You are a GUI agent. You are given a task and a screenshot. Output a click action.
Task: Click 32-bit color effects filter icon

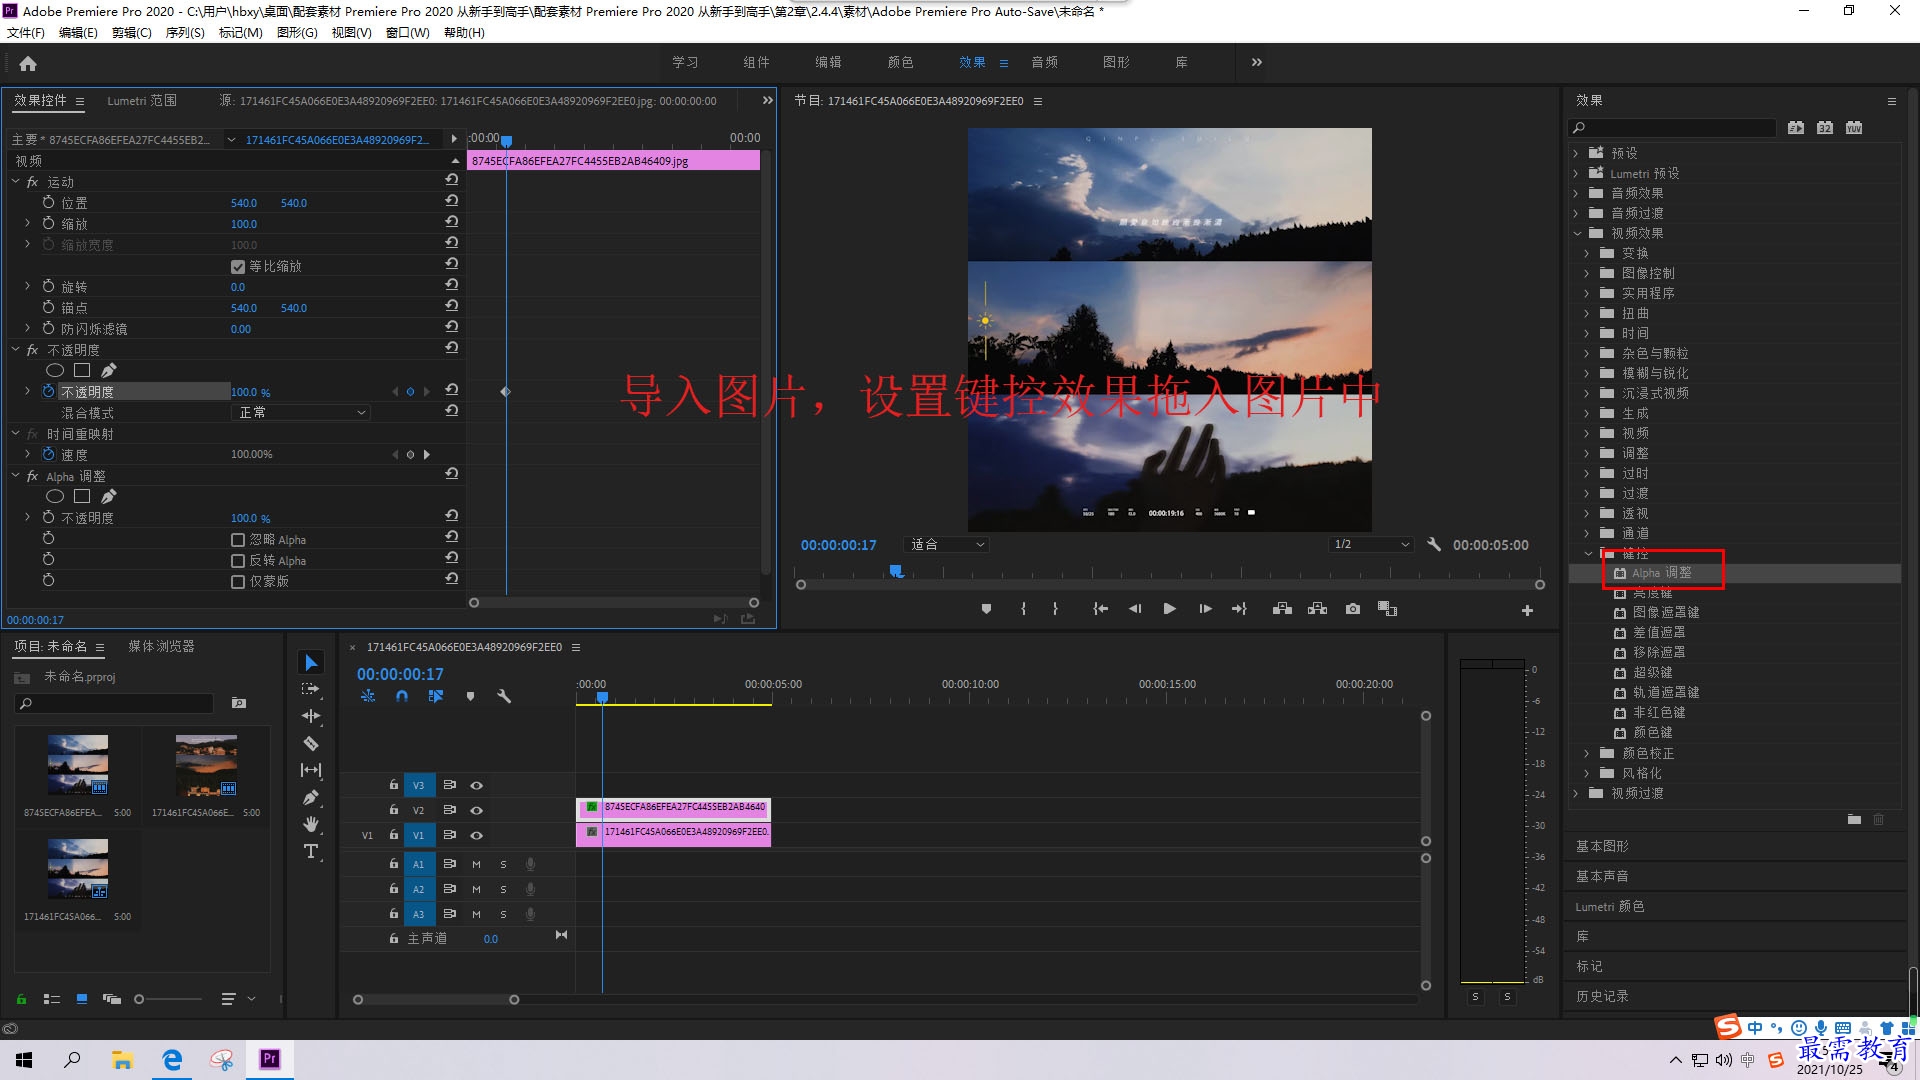pos(1825,128)
